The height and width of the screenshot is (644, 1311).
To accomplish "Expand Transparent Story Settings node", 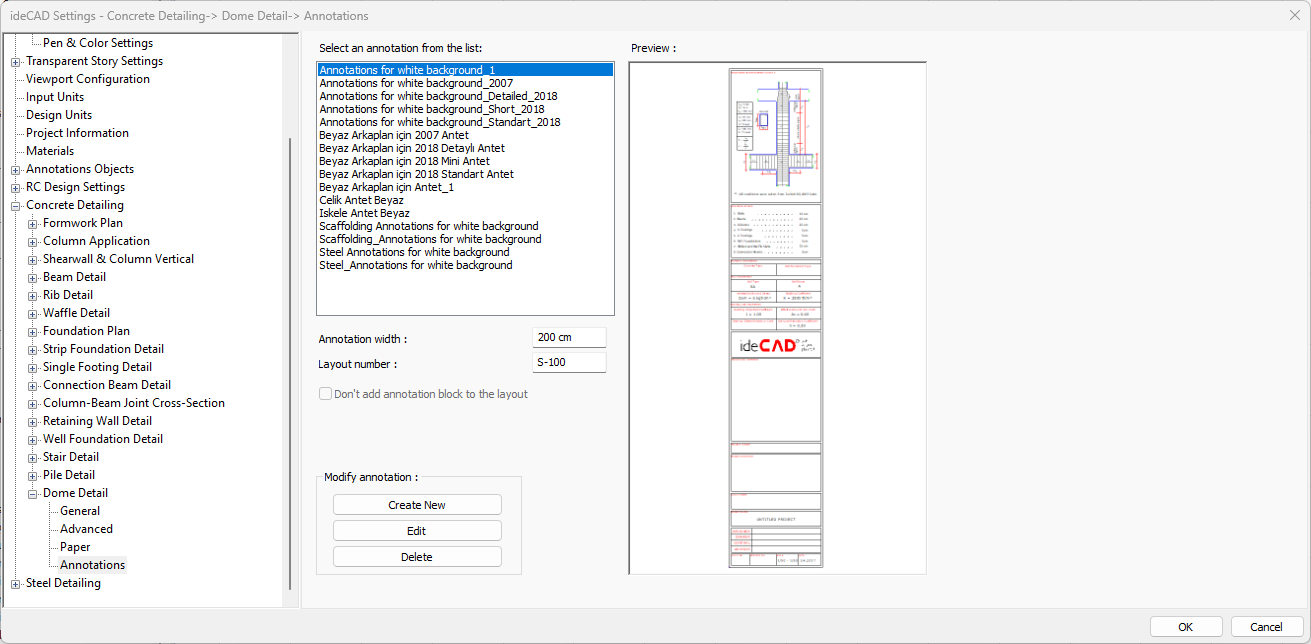I will coord(16,61).
